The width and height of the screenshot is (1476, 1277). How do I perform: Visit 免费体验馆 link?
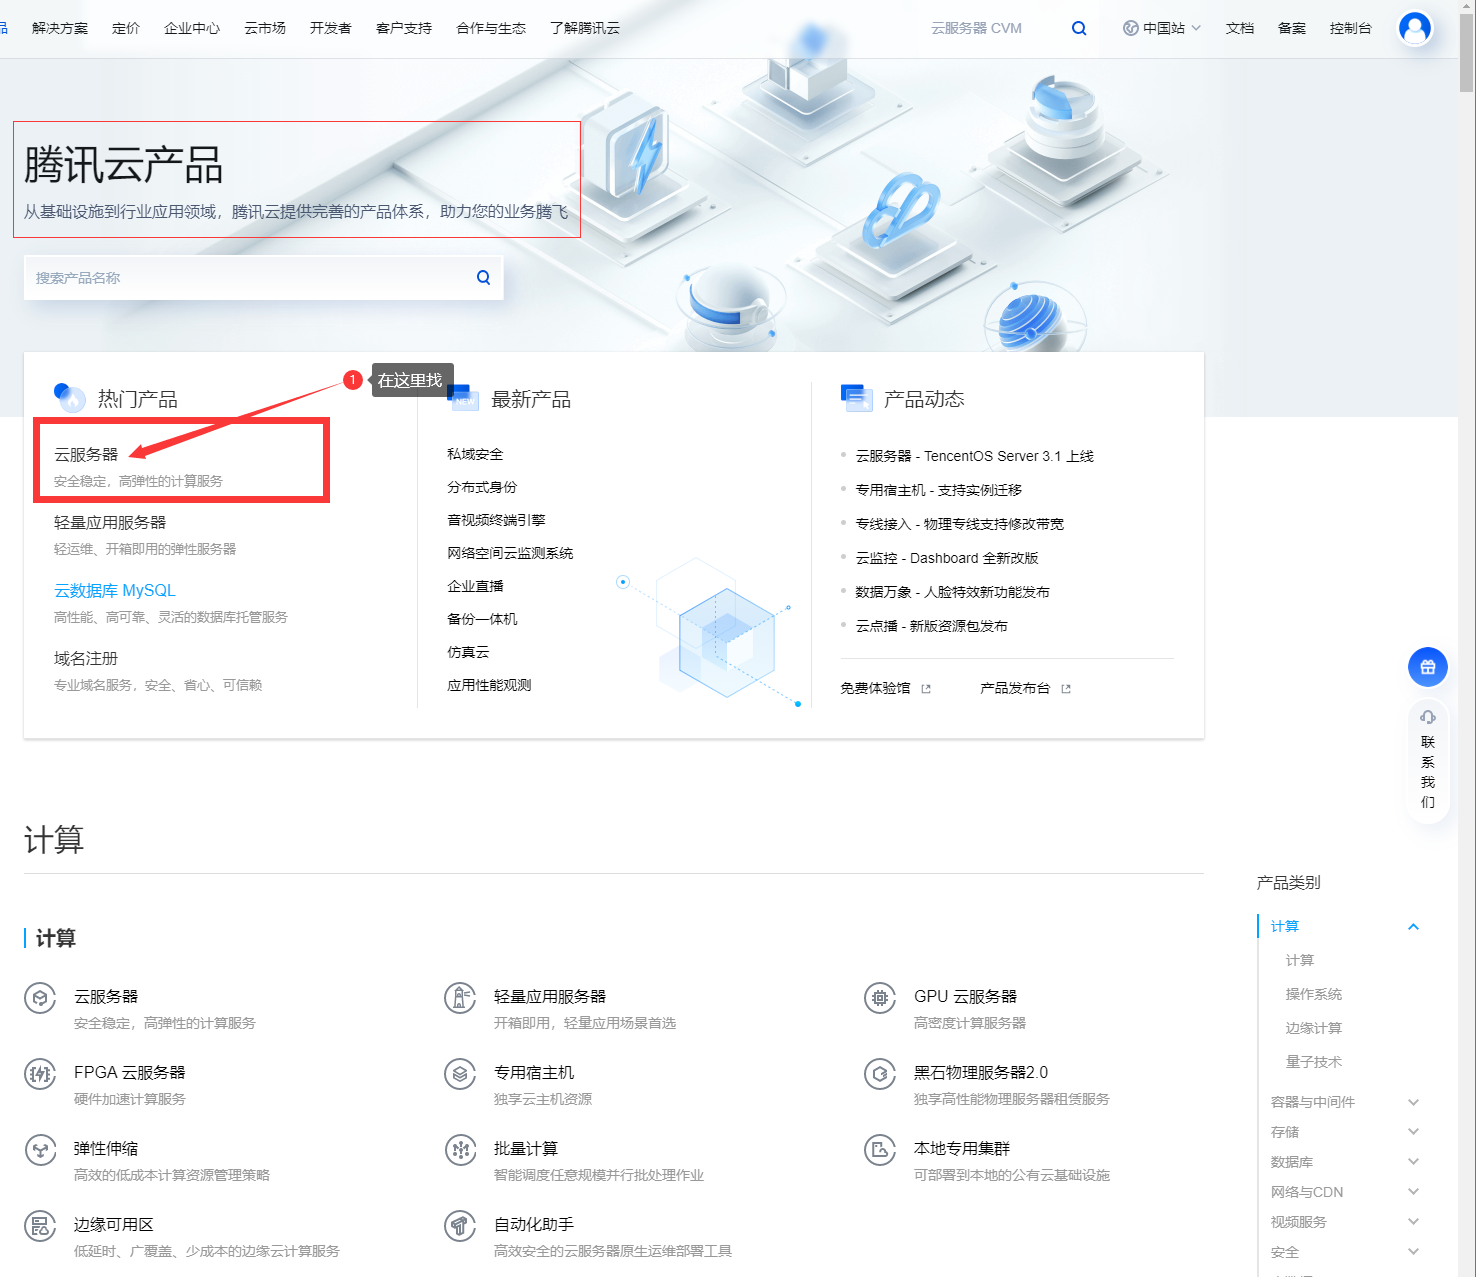click(874, 688)
